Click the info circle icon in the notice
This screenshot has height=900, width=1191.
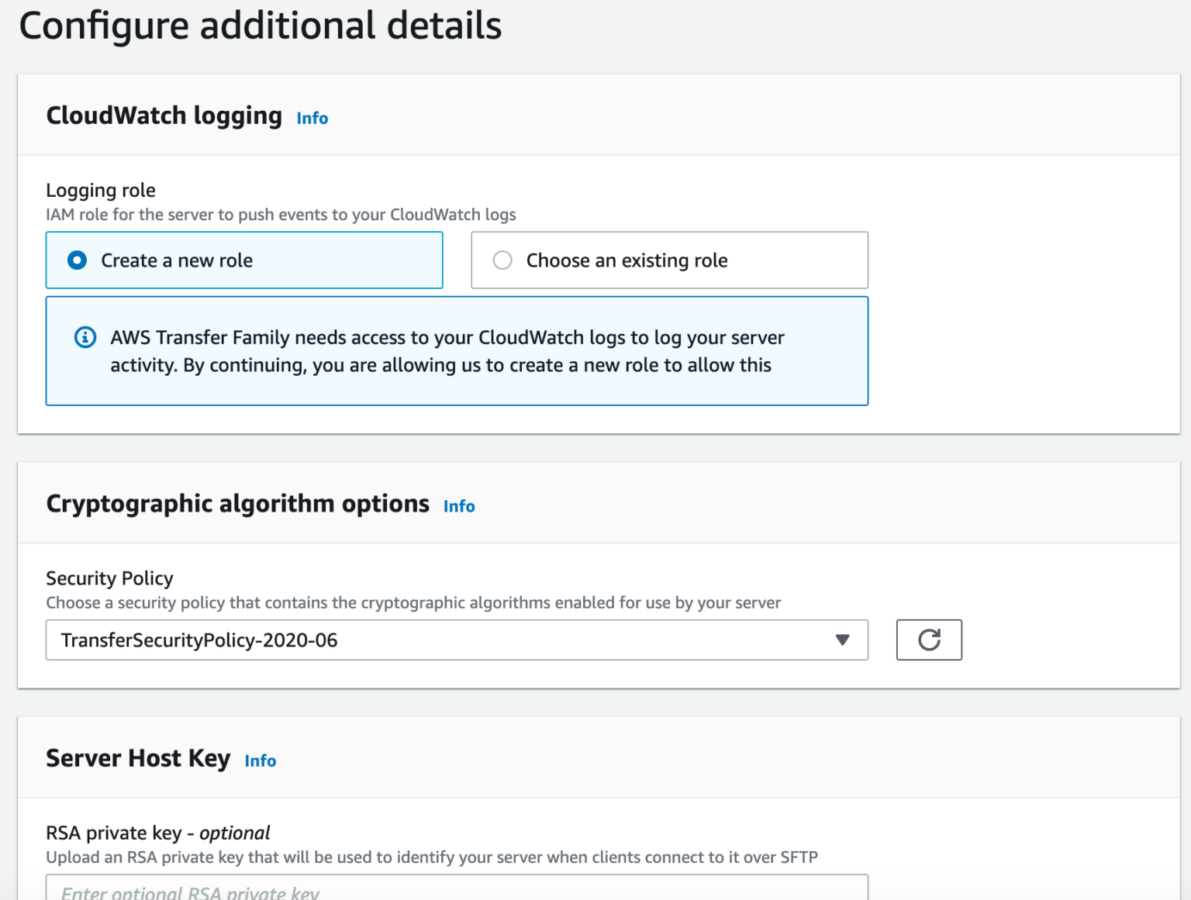click(x=86, y=338)
